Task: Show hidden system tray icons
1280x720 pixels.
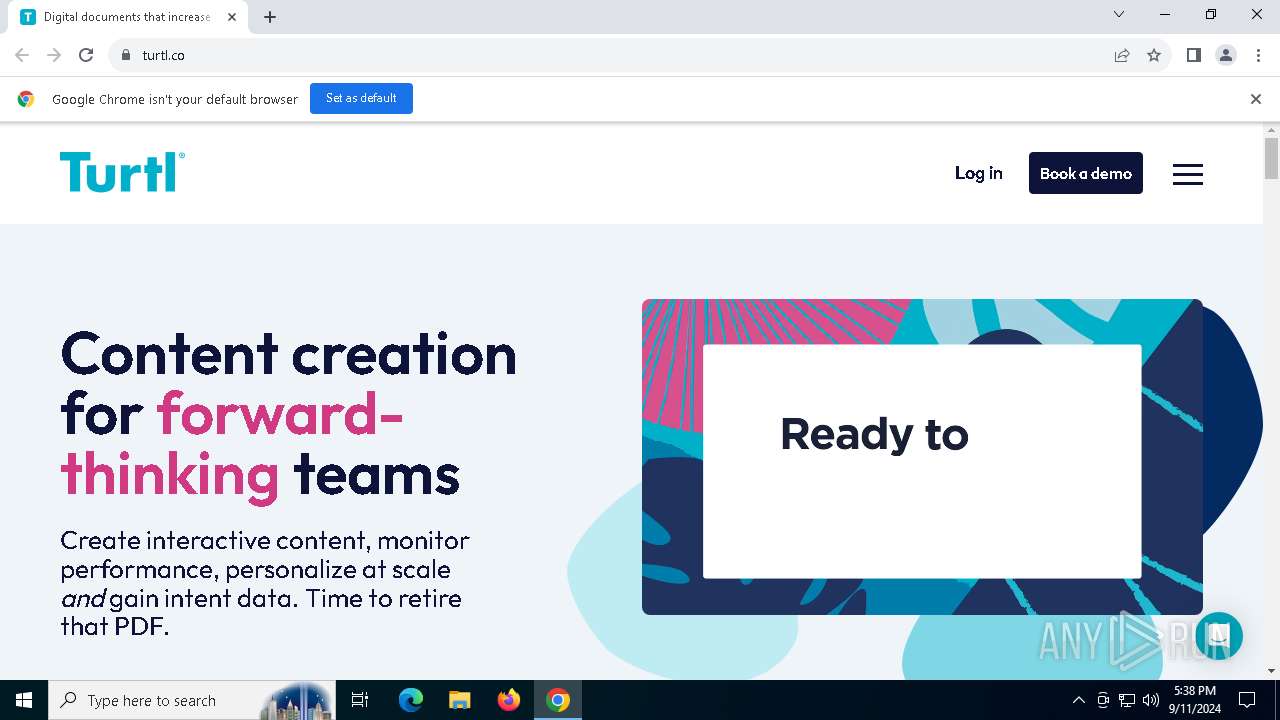Action: coord(1078,700)
